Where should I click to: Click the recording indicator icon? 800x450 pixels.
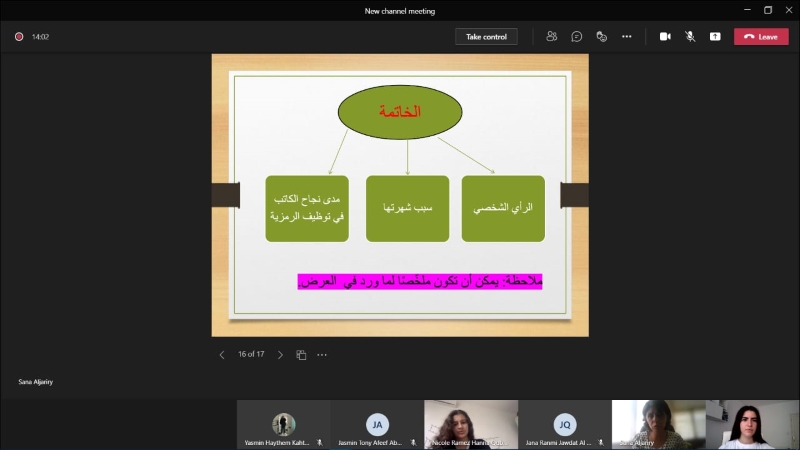click(18, 37)
